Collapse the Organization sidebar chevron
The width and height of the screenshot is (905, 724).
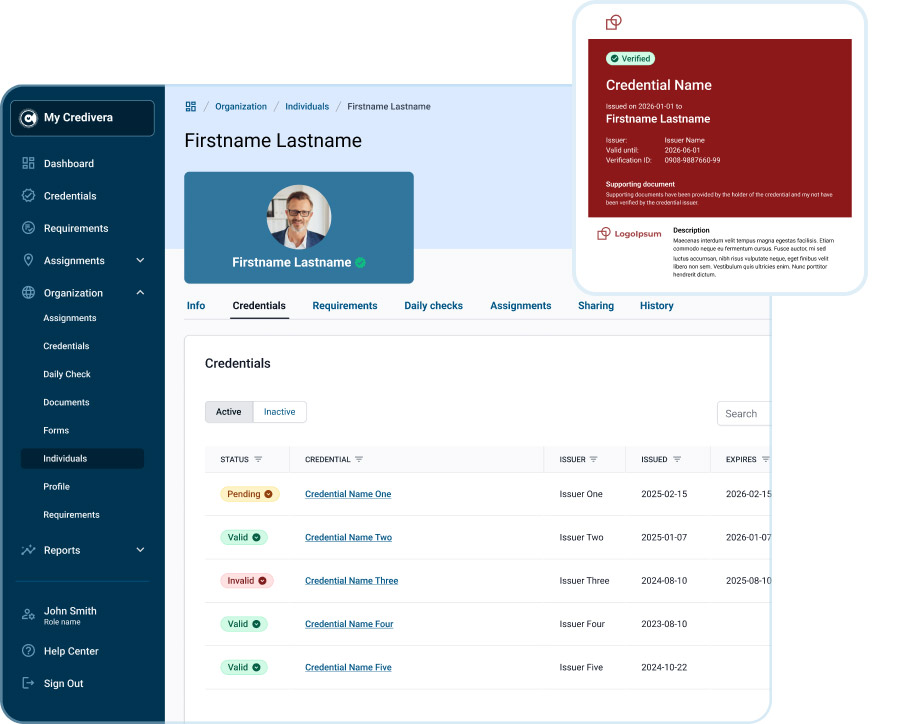(x=140, y=293)
